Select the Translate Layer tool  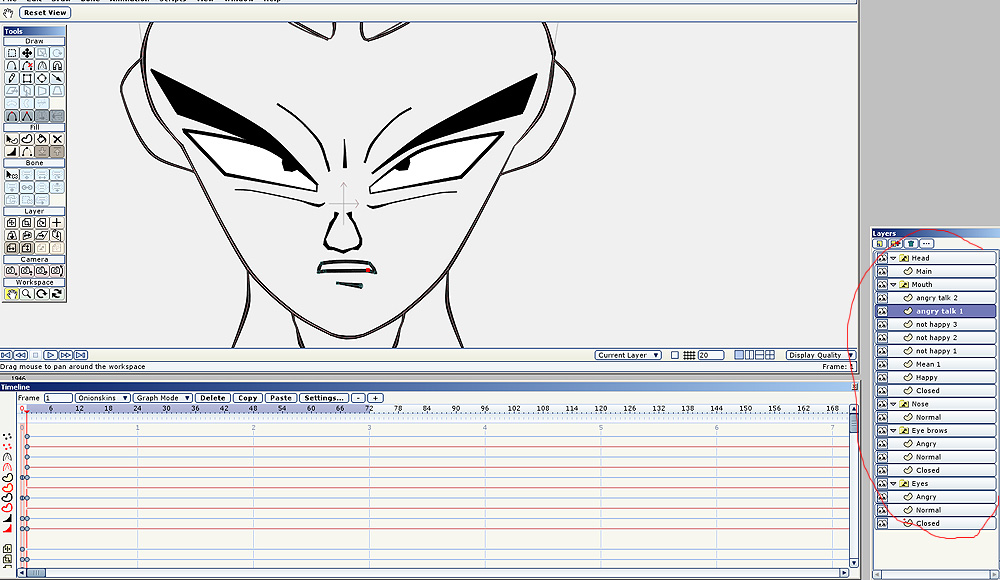click(11, 223)
